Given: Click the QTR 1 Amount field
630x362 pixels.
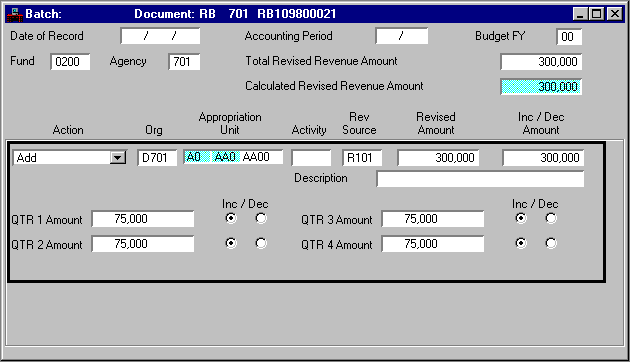Looking at the screenshot, I should click(x=143, y=219).
